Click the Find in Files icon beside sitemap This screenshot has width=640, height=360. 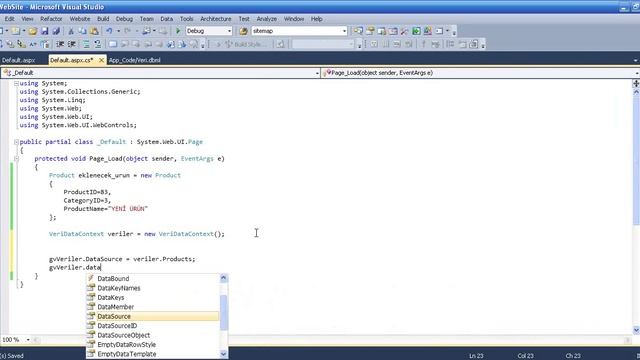[x=243, y=31]
